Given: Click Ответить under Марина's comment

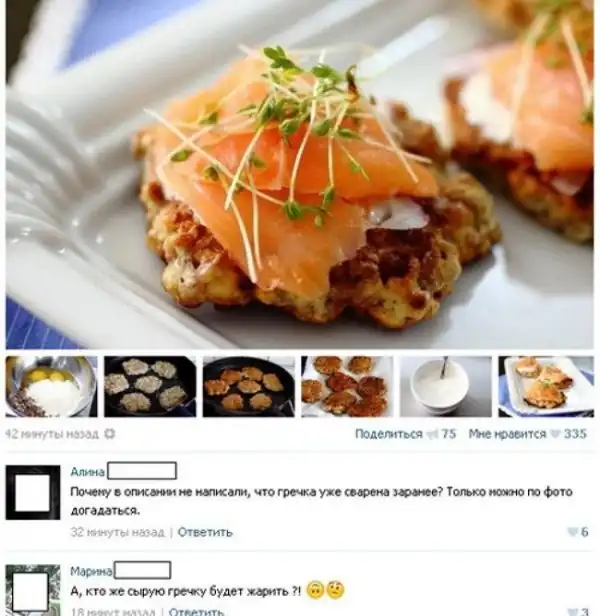Looking at the screenshot, I should (x=196, y=611).
